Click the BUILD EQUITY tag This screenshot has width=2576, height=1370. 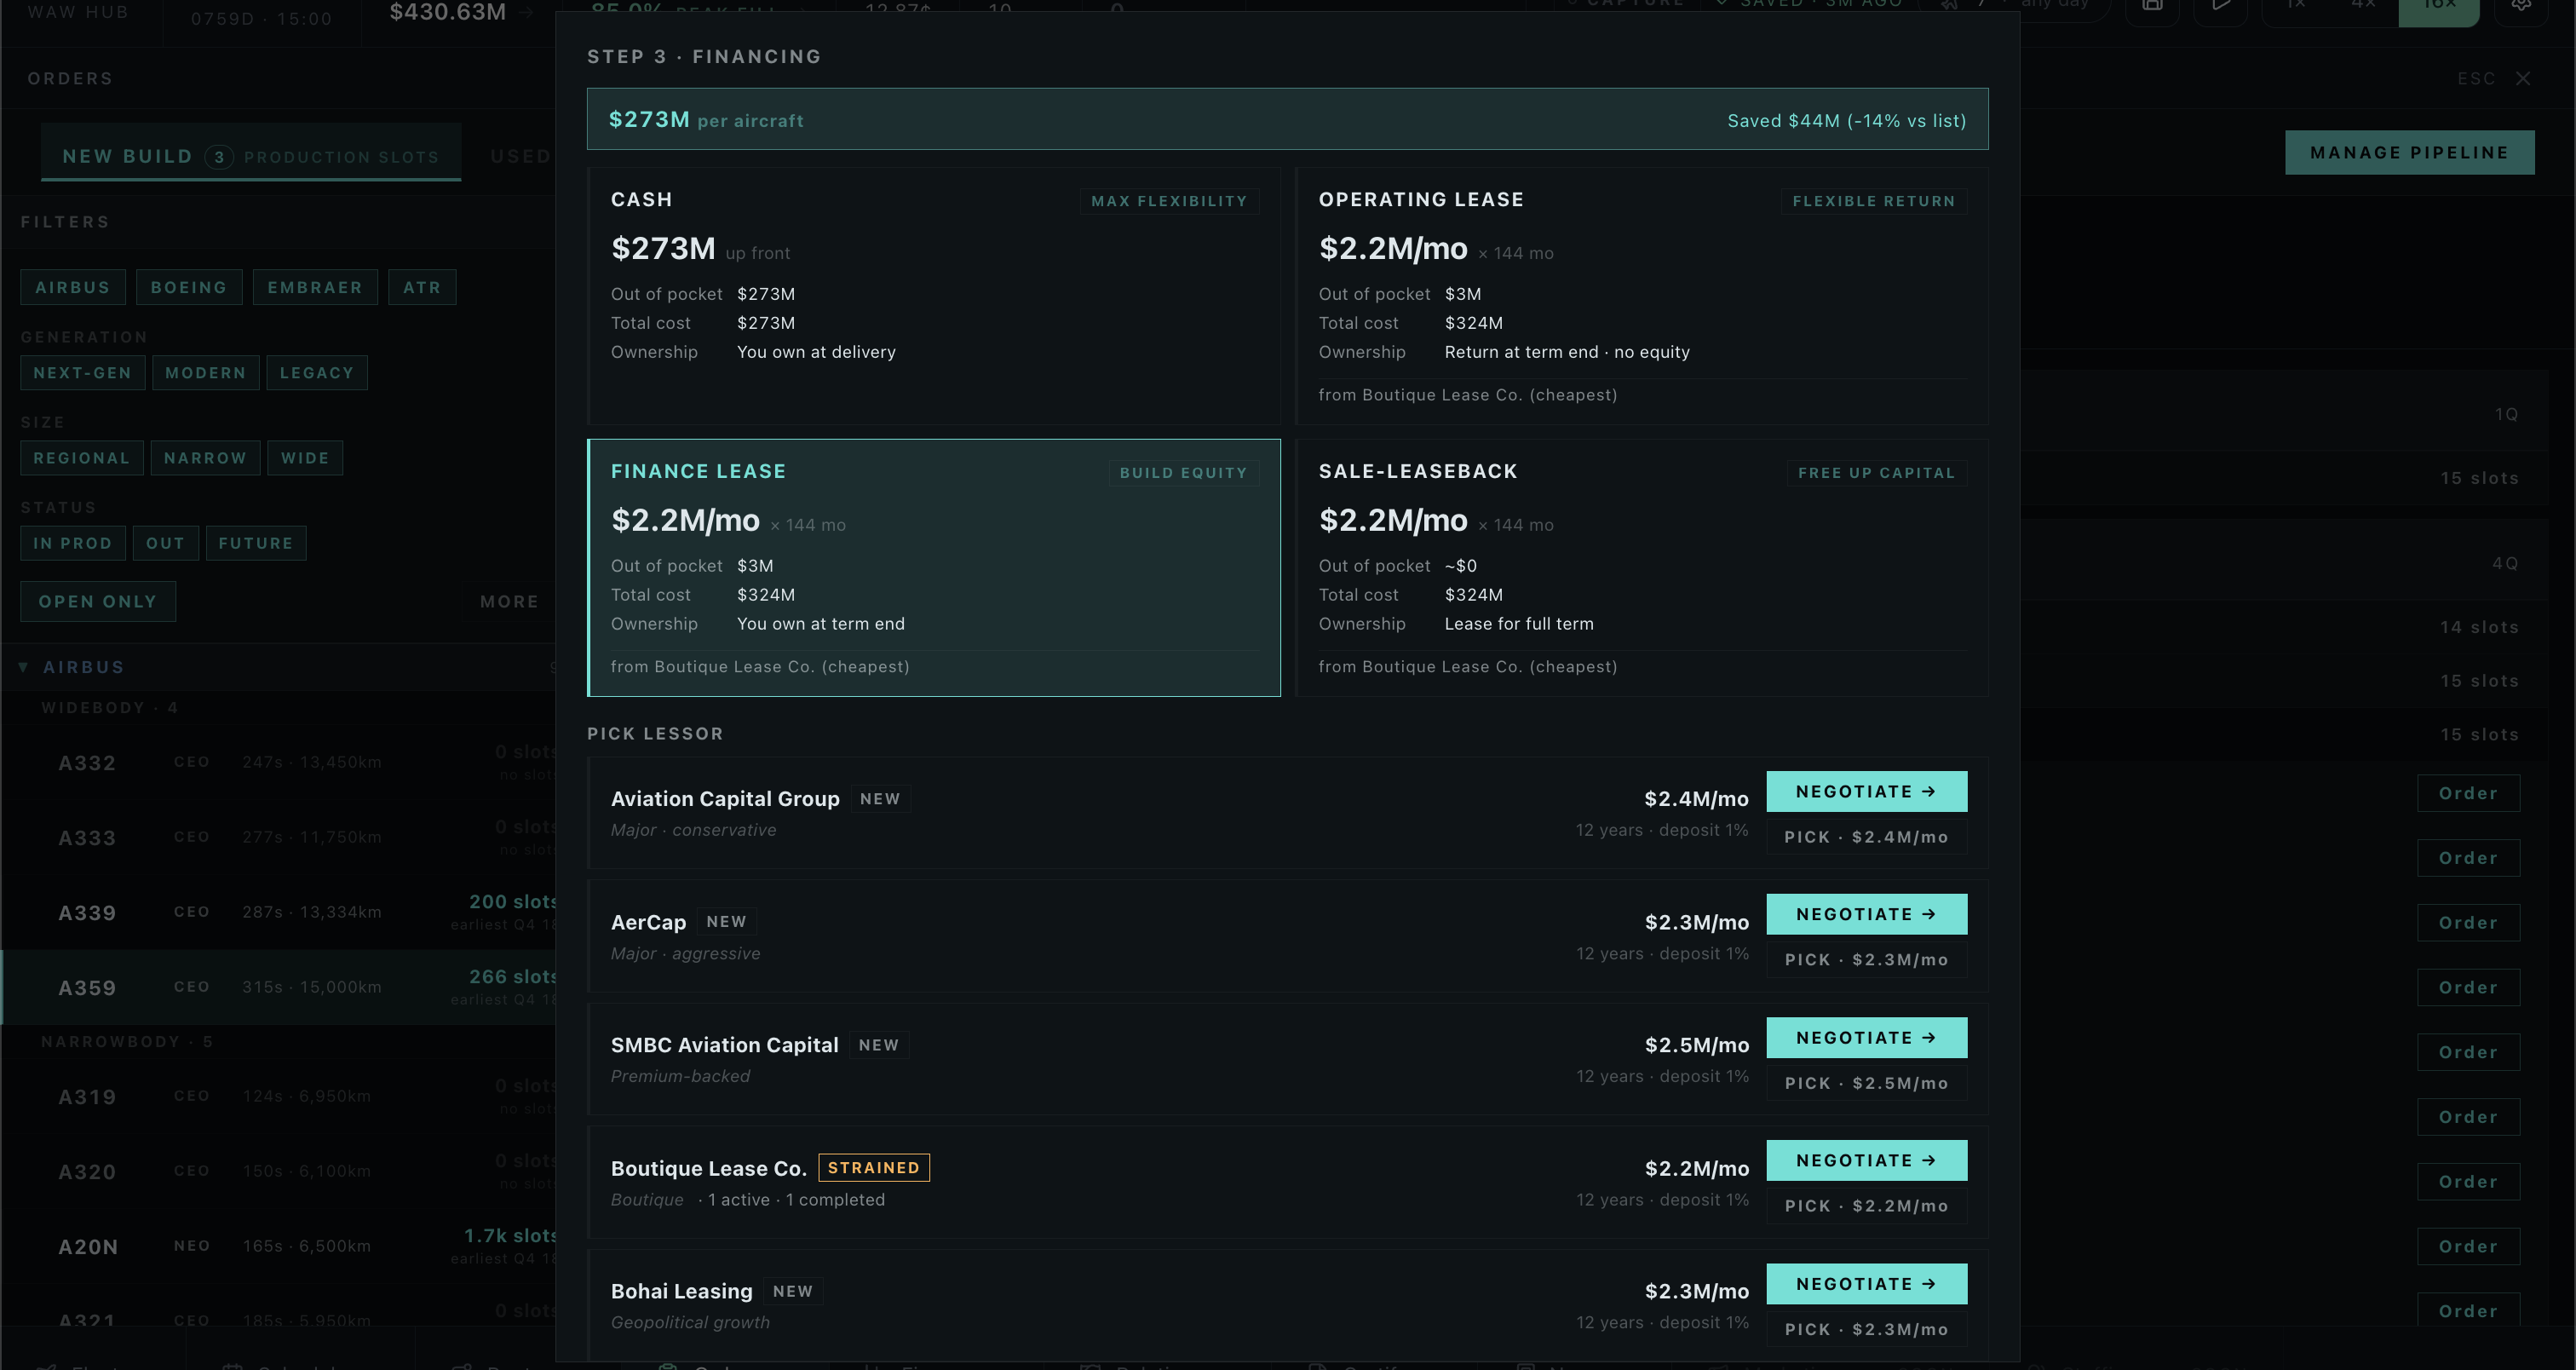[x=1183, y=473]
